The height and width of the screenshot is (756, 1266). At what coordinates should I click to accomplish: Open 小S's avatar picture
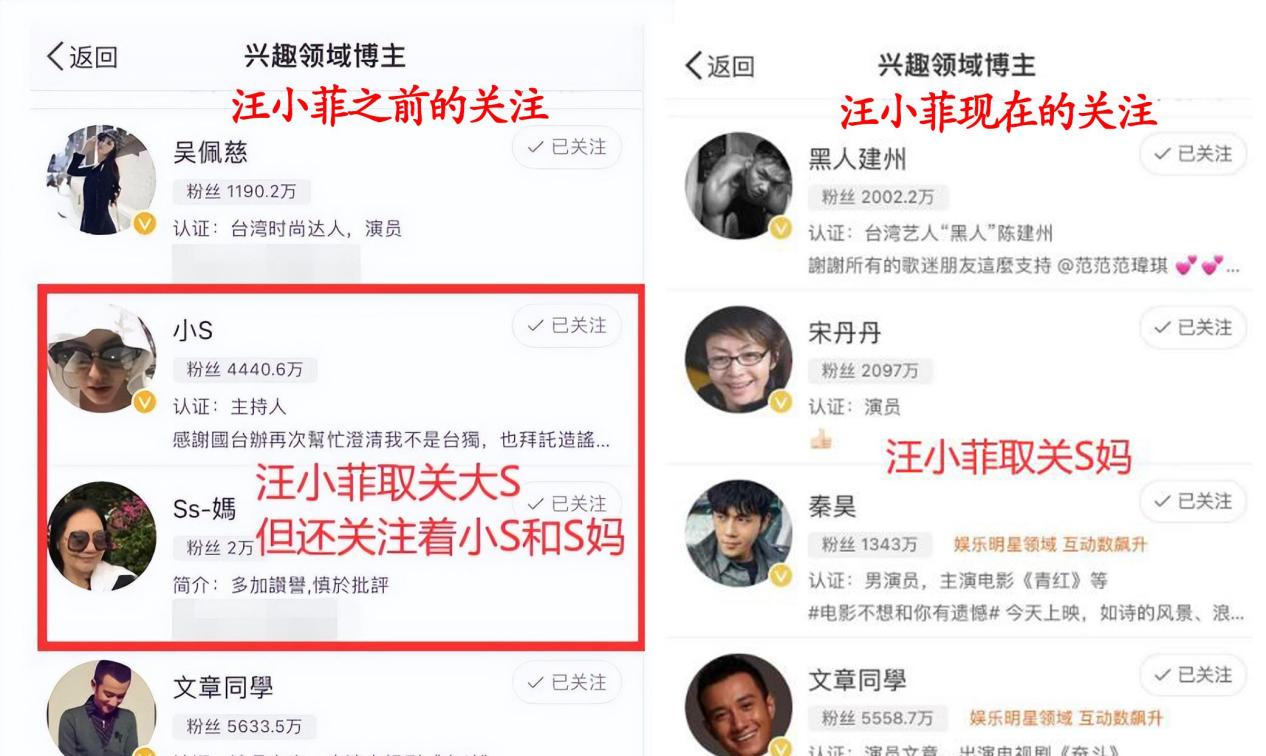(100, 358)
